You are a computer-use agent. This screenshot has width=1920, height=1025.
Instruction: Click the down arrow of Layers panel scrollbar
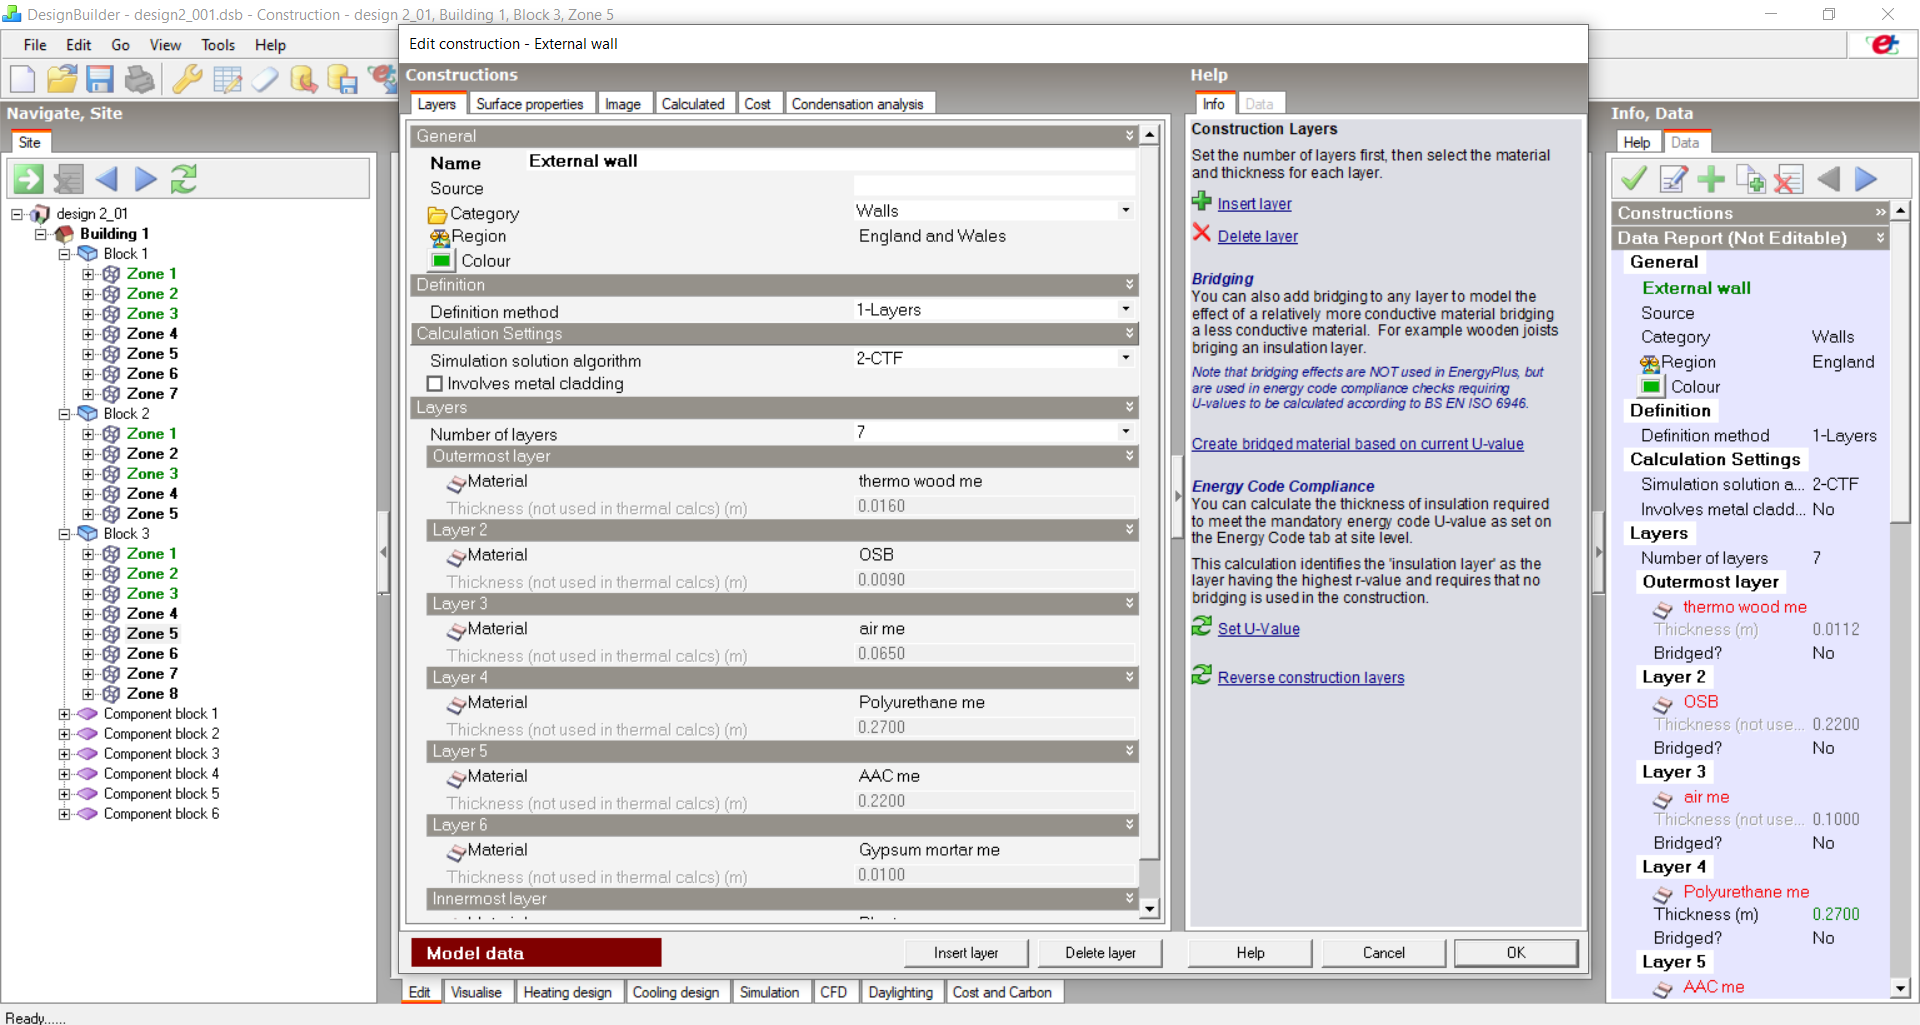(1150, 909)
